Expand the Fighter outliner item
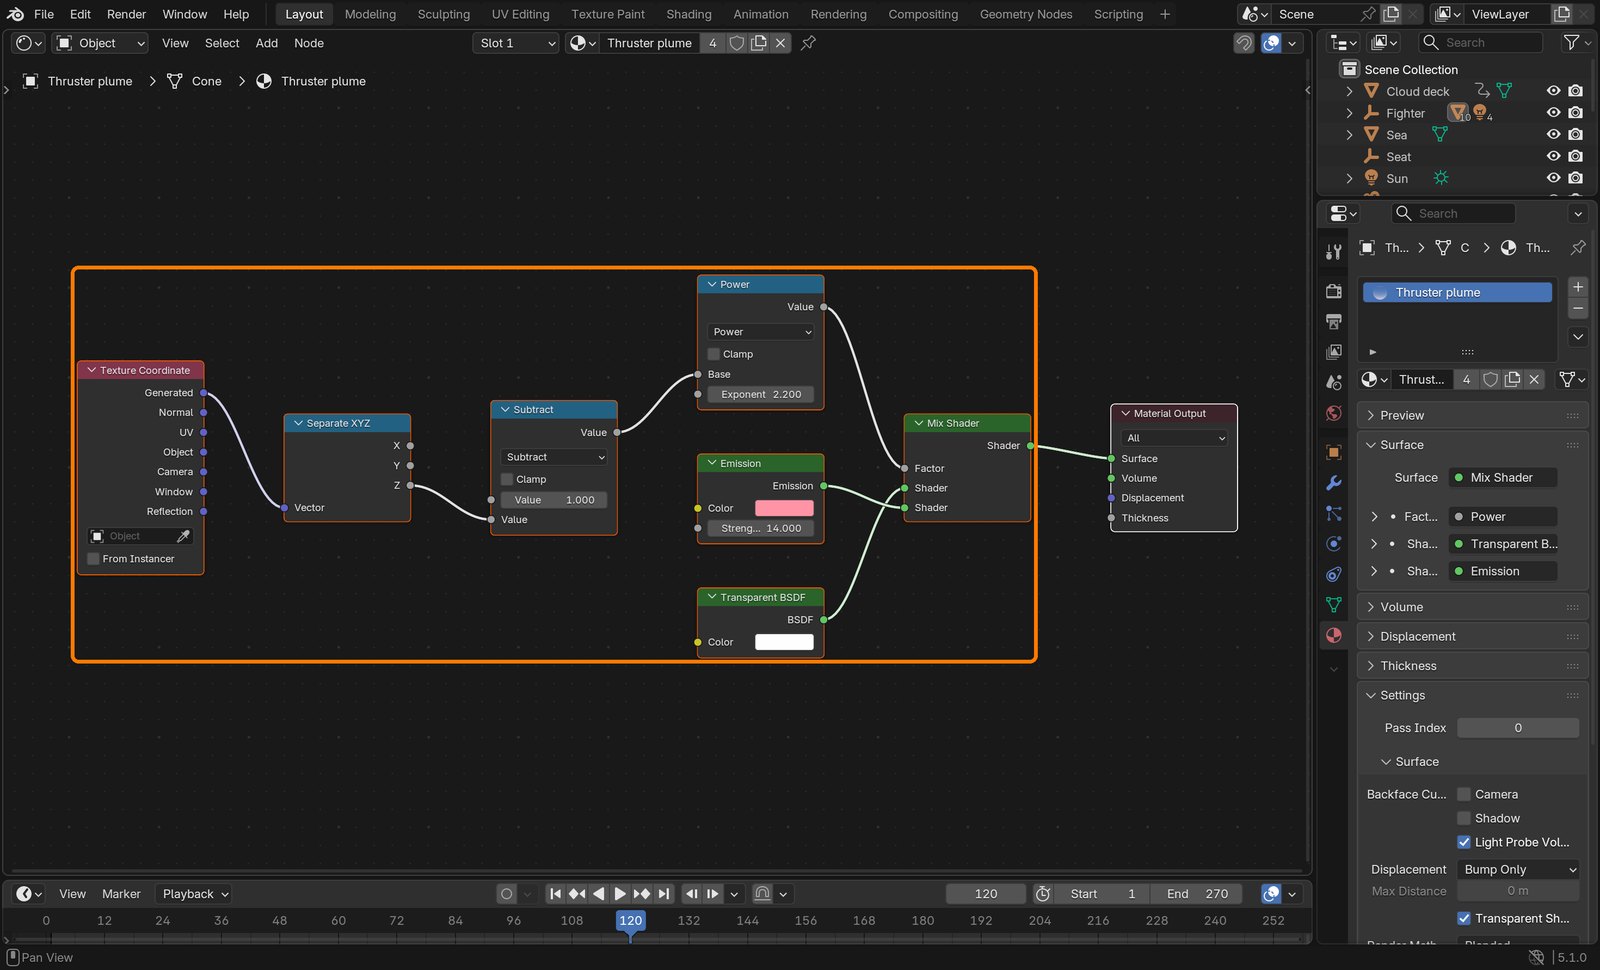The width and height of the screenshot is (1600, 970). coord(1349,113)
